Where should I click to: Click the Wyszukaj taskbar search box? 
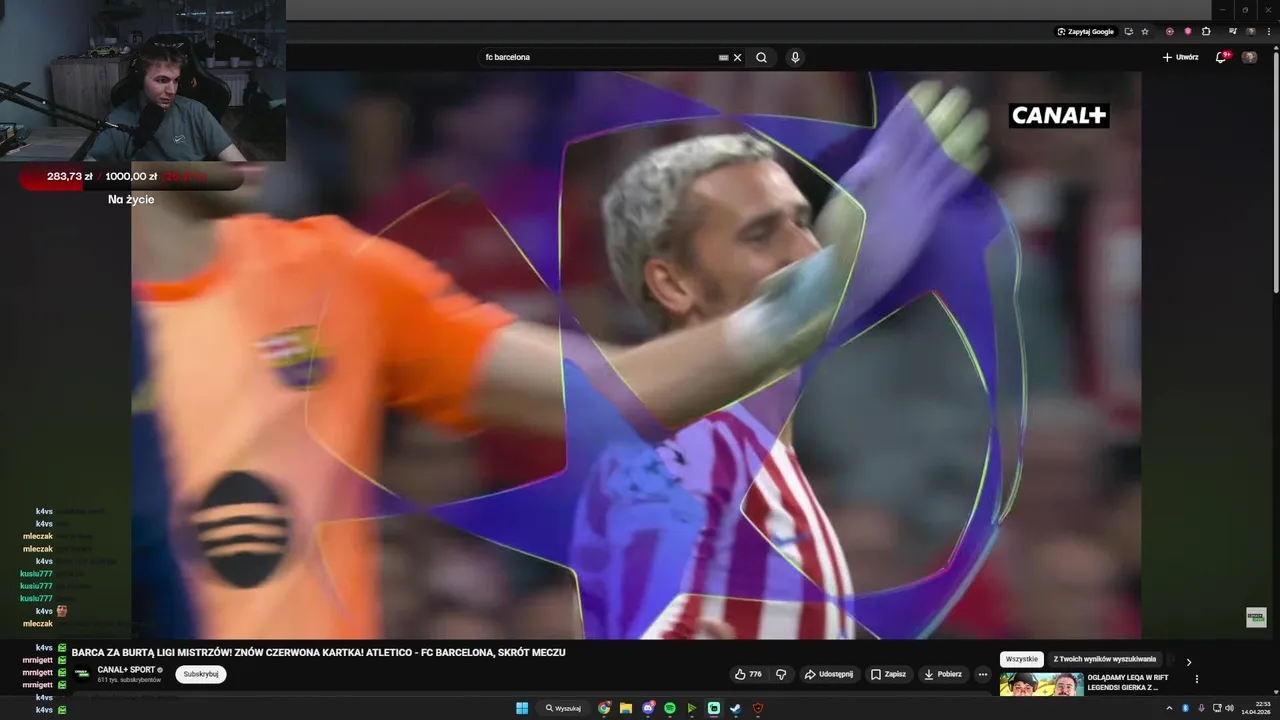pyautogui.click(x=563, y=708)
